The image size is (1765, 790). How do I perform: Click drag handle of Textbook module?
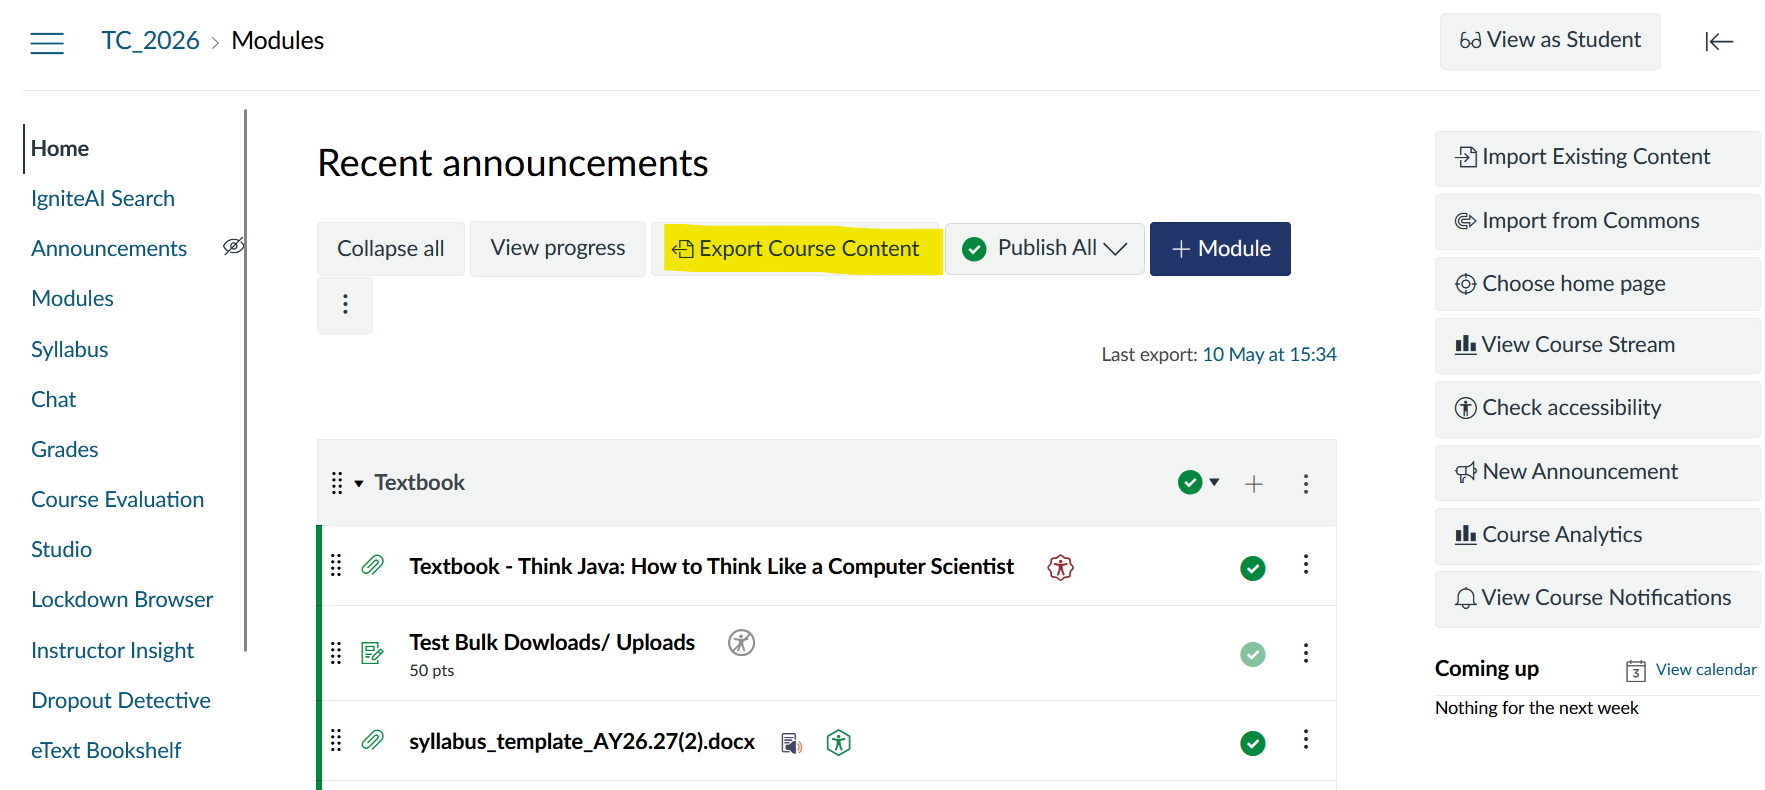point(337,483)
